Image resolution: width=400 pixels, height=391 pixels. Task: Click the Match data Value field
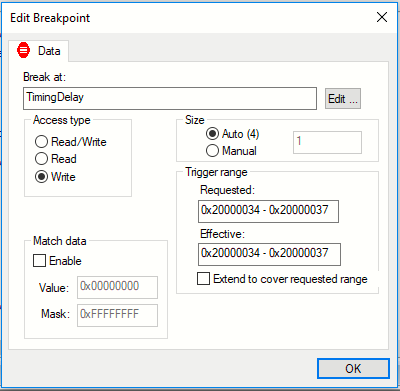pos(117,287)
